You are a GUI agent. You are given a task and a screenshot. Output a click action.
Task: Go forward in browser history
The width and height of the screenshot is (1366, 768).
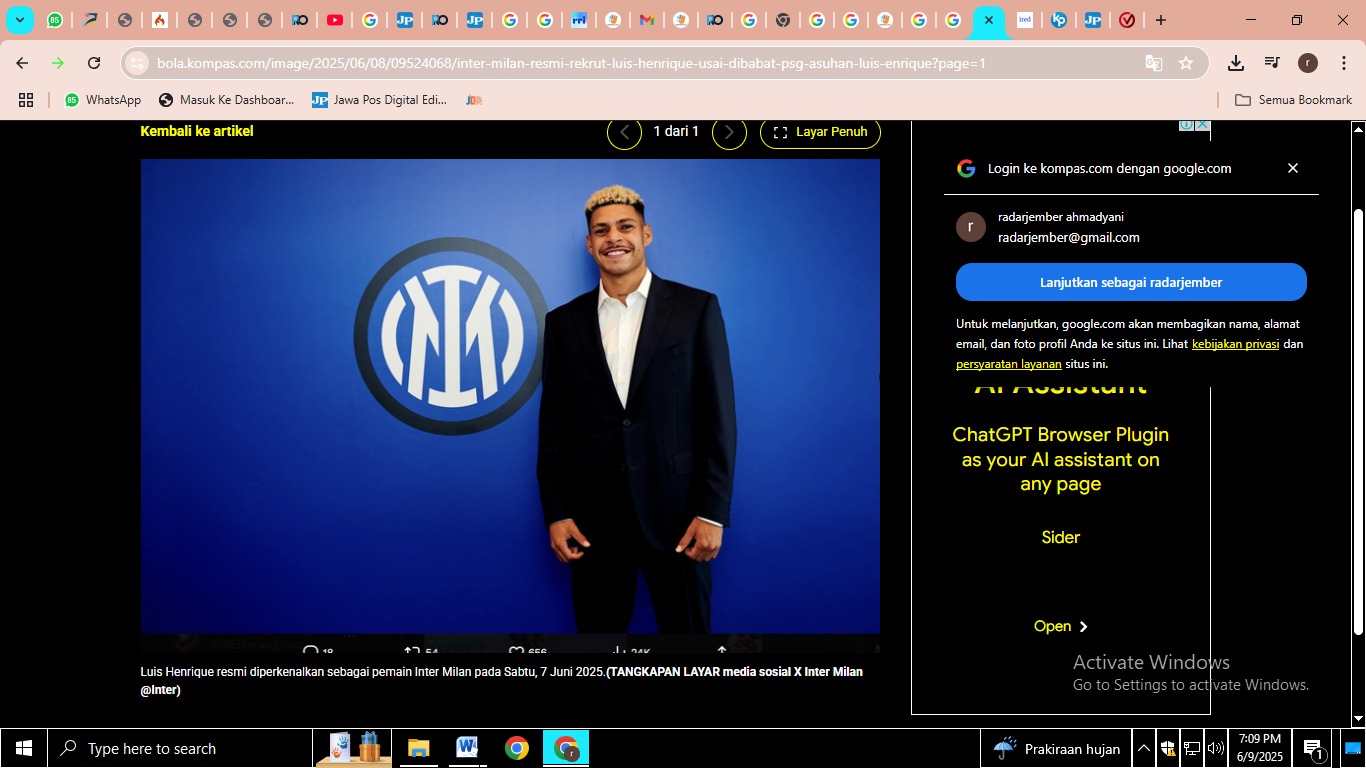(x=58, y=63)
